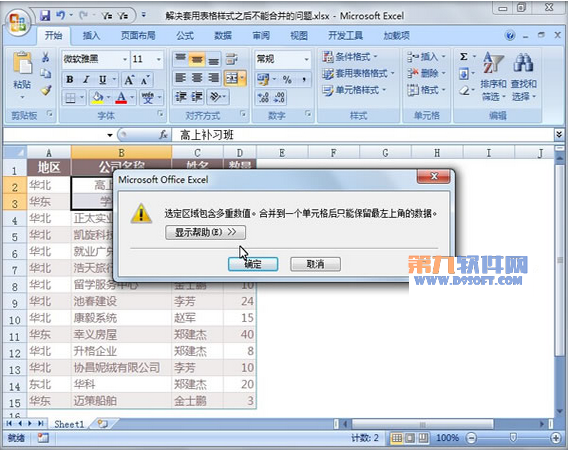Switch to 公式 ribbon tab
This screenshot has height=450, width=568.
click(185, 36)
